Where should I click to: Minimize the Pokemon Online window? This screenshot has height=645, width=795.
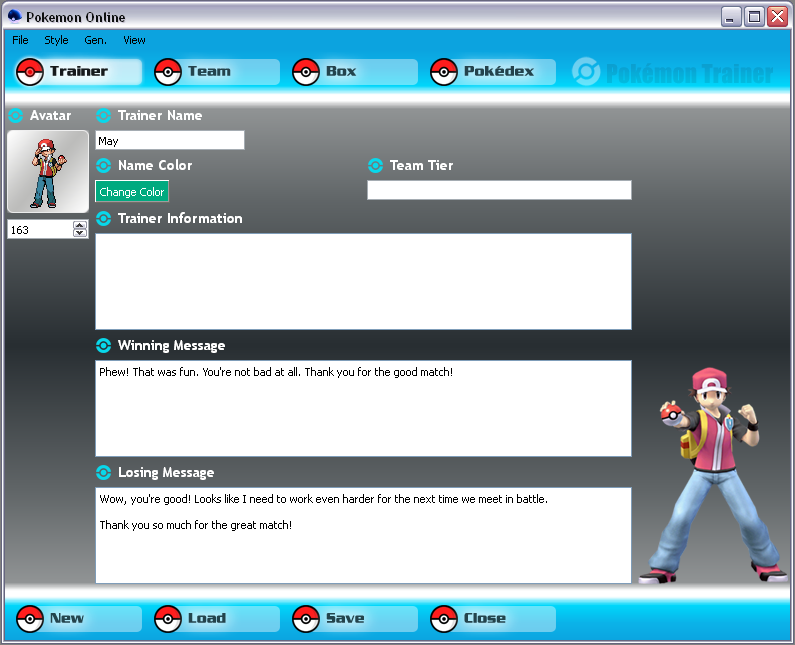coord(731,17)
